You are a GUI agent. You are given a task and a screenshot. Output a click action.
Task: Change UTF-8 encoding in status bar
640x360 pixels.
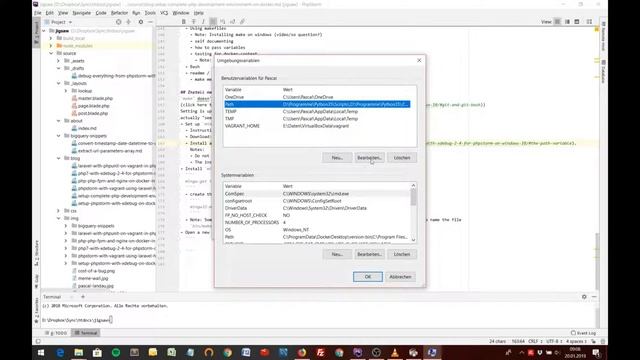(x=554, y=341)
